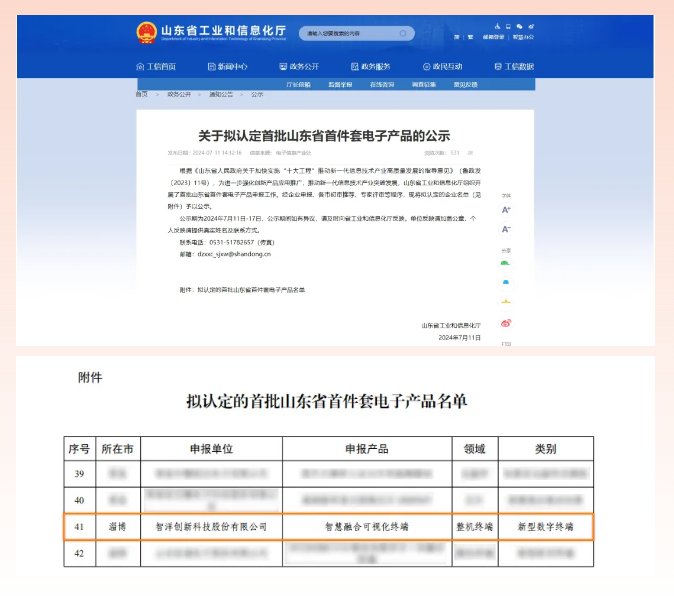674x596 pixels.
Task: Click the national emblem logo
Action: 147,32
